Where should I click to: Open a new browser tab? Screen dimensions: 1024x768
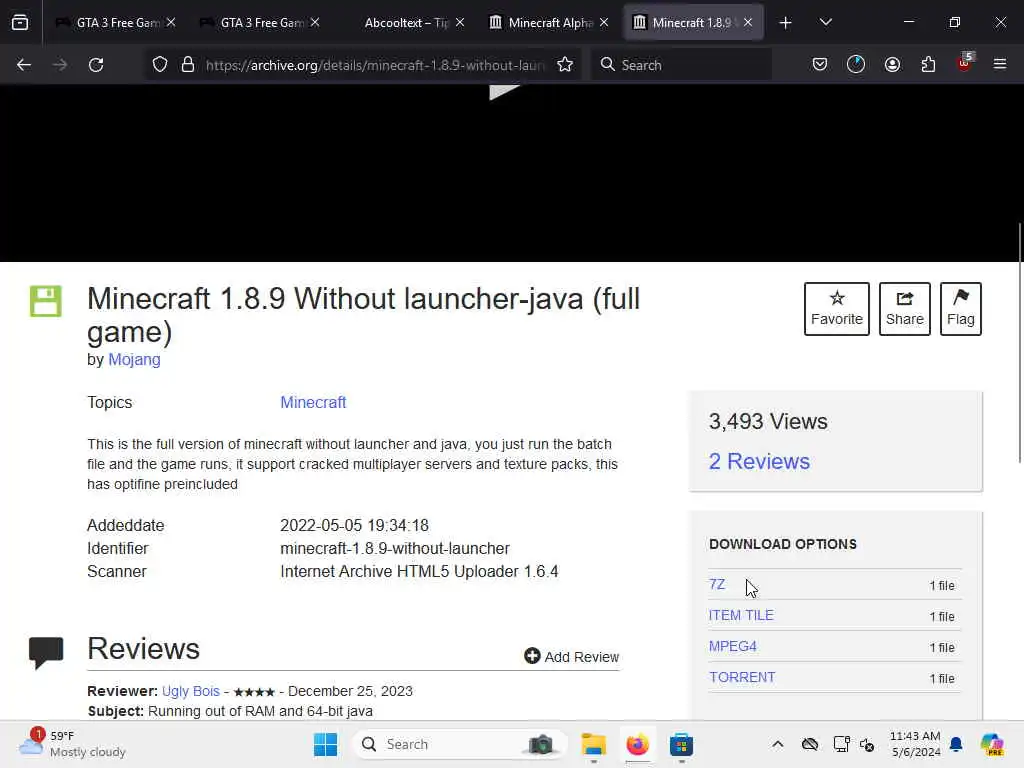[x=786, y=23]
